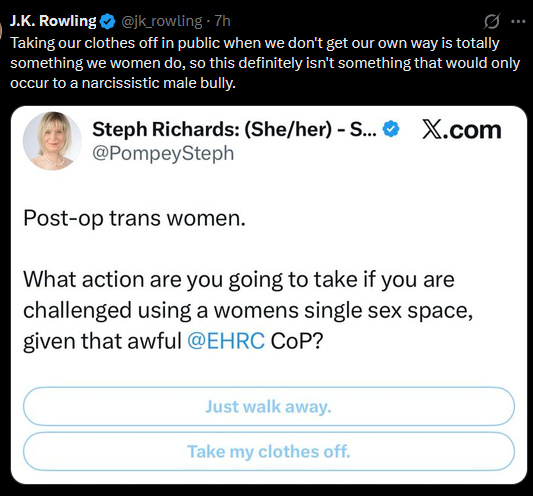This screenshot has height=496, width=533.
Task: Click the @jk_rowling handle
Action: [x=162, y=21]
